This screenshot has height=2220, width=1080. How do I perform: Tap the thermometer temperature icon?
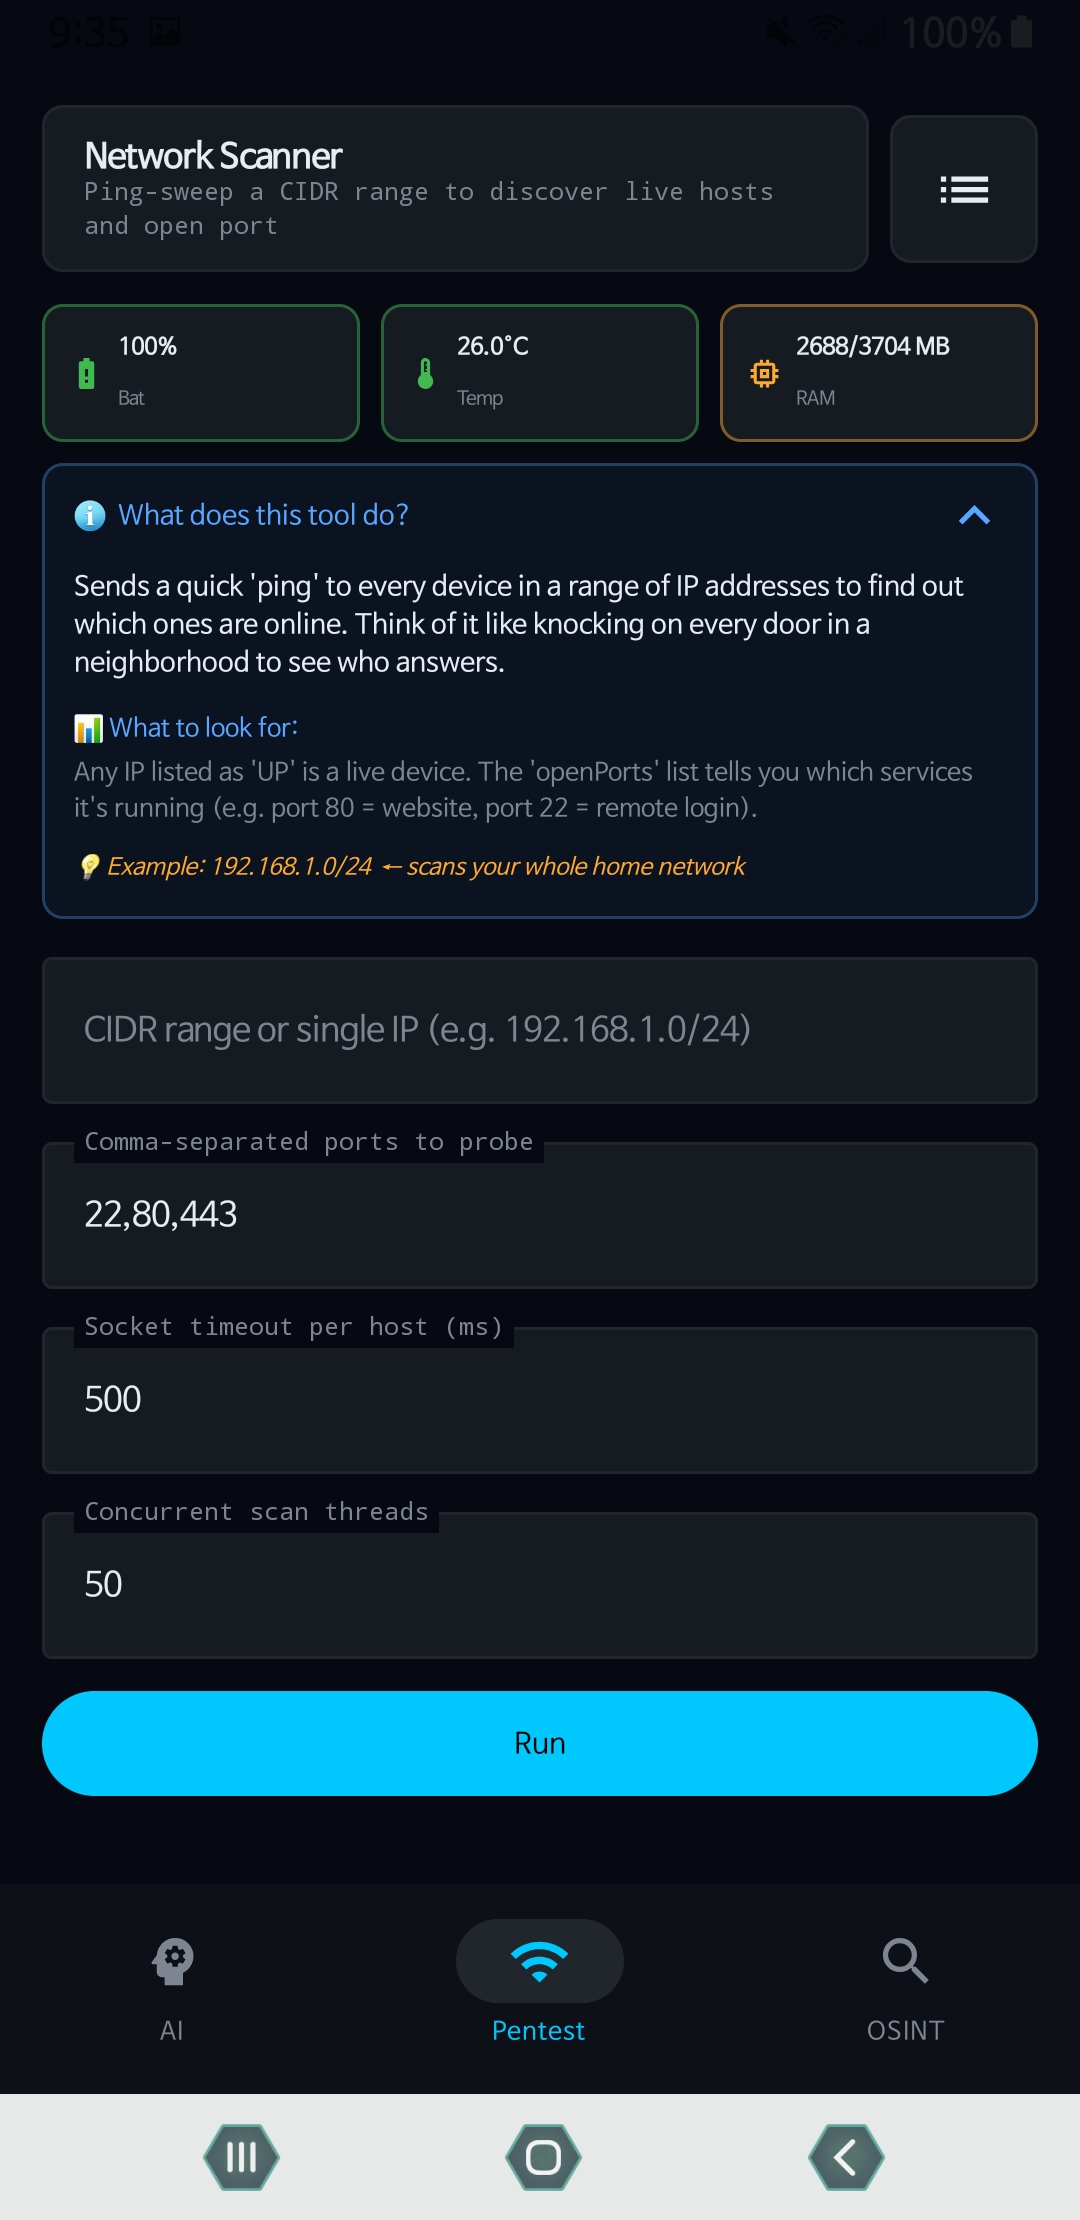point(426,373)
